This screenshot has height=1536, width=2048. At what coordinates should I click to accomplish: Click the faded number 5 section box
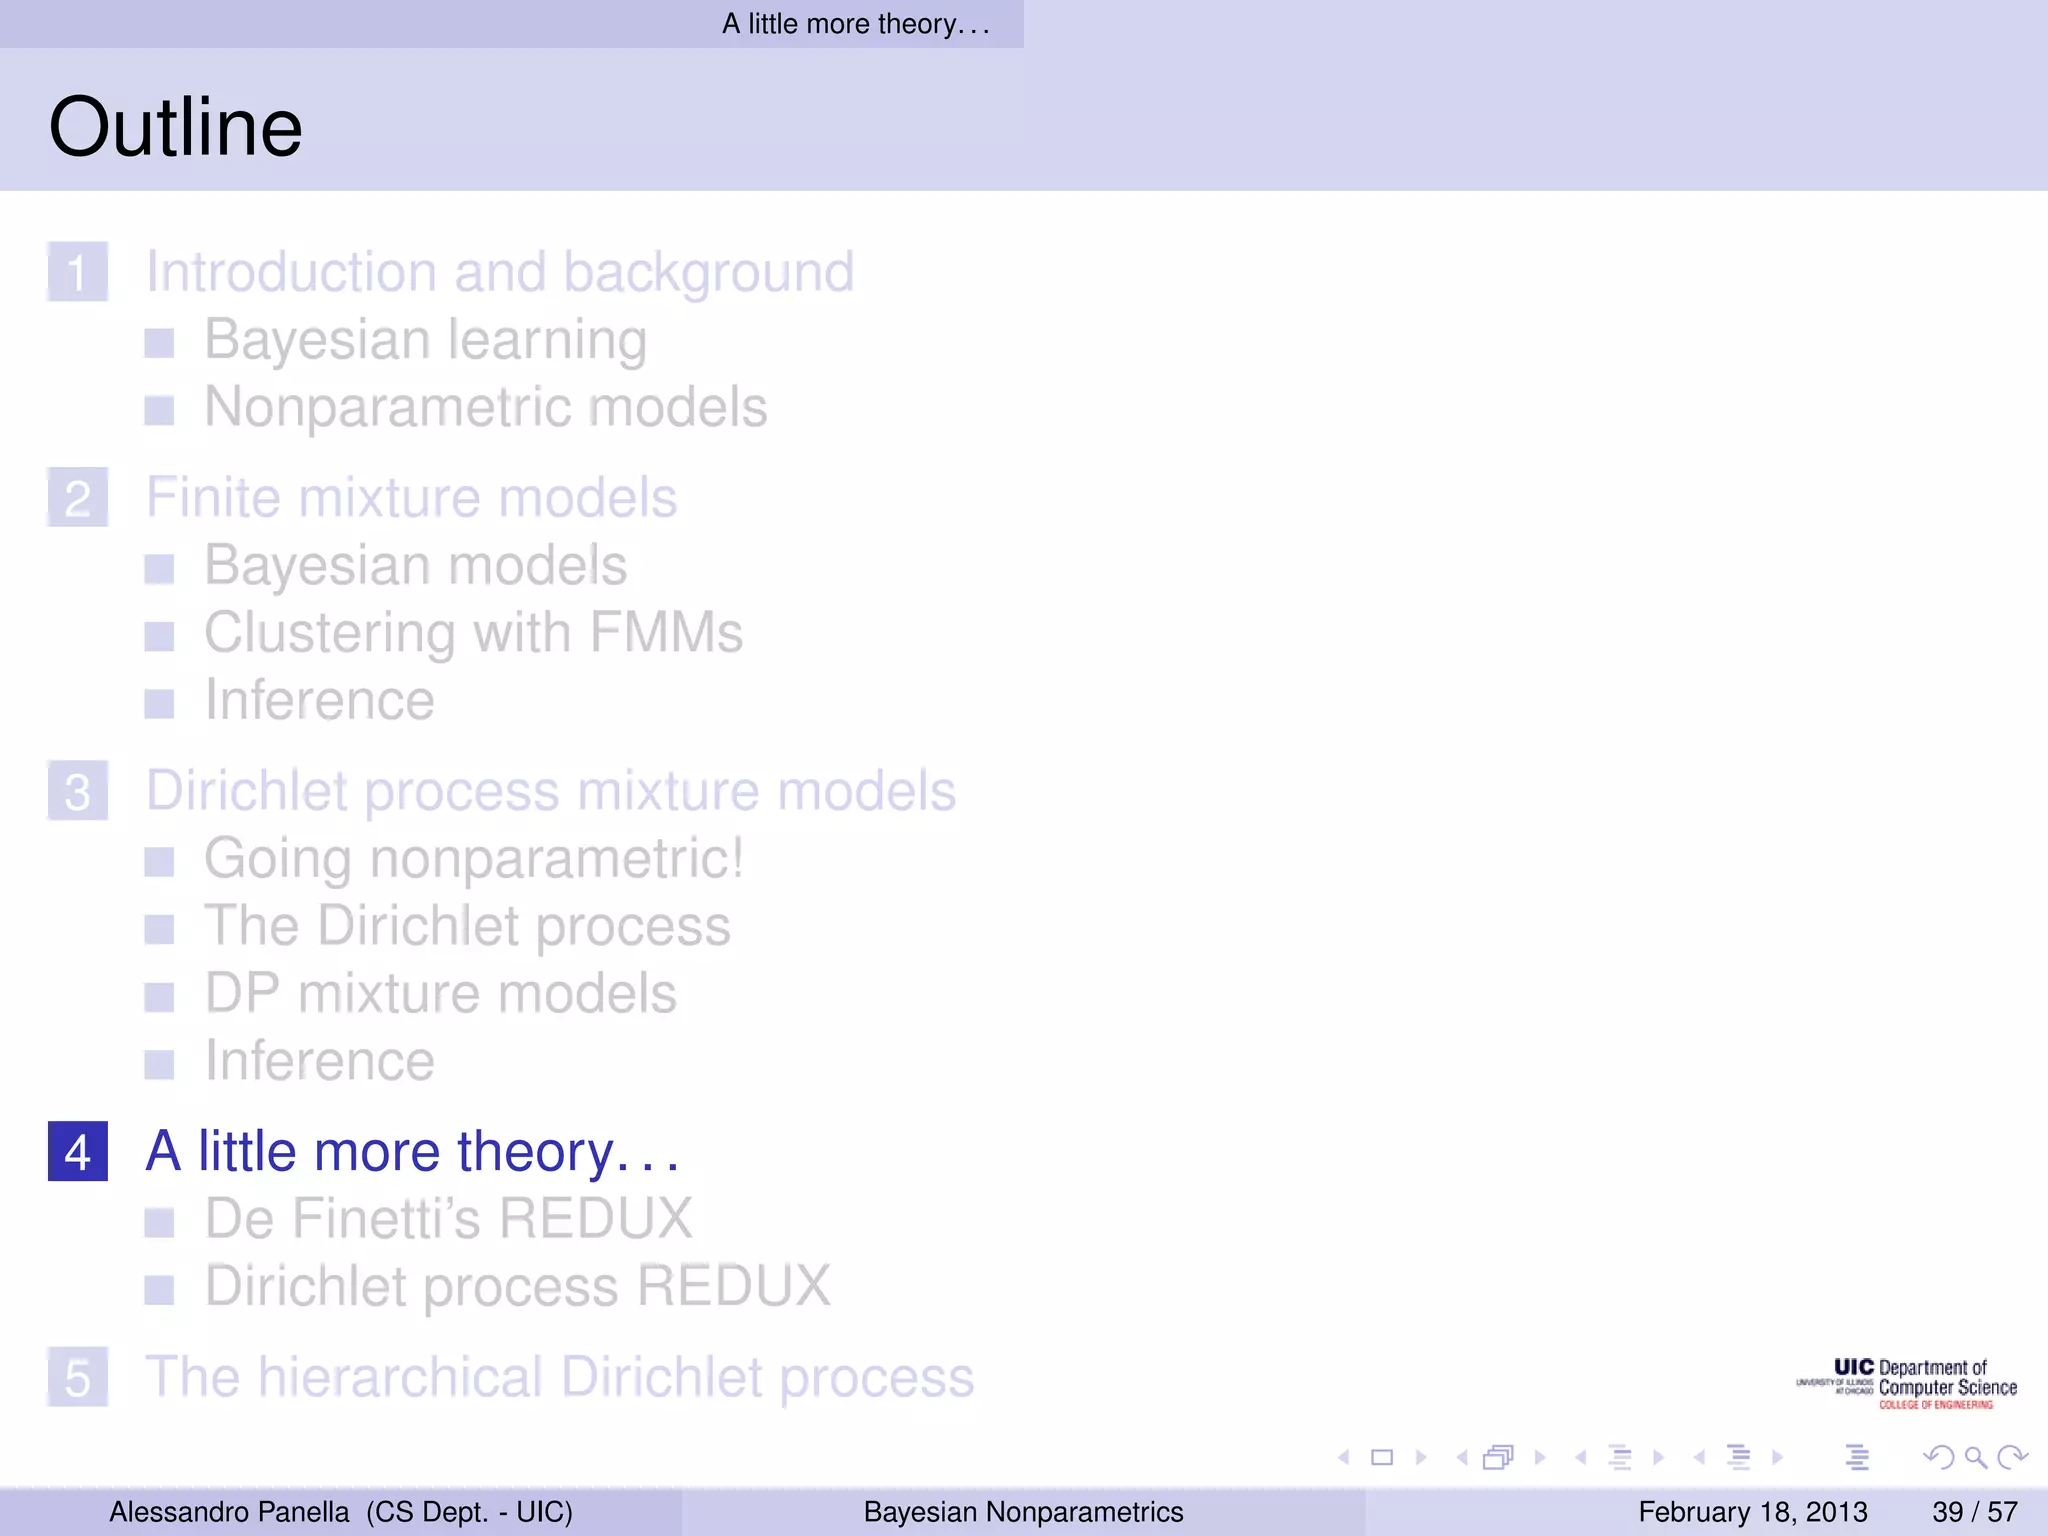[x=78, y=1377]
